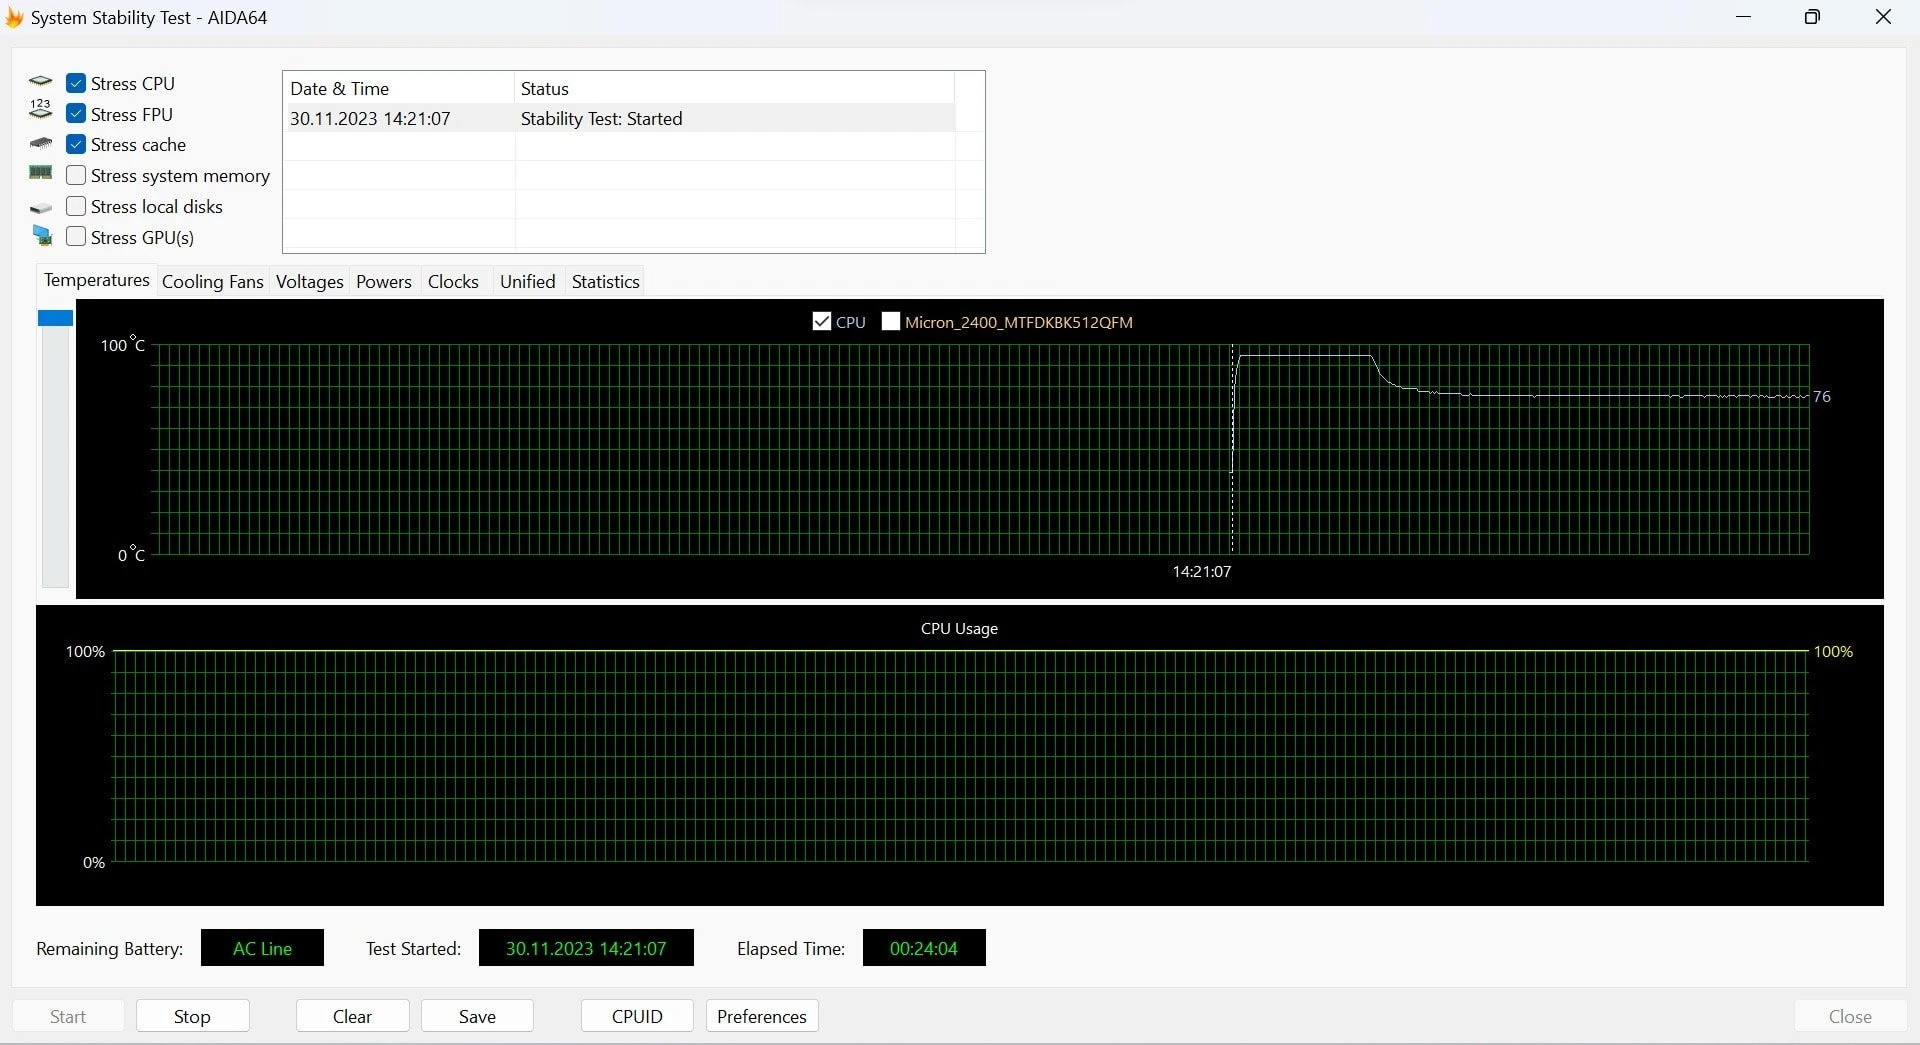The width and height of the screenshot is (1920, 1045).
Task: Click the CPU chip icon beside Stress CPU
Action: pyautogui.click(x=40, y=82)
